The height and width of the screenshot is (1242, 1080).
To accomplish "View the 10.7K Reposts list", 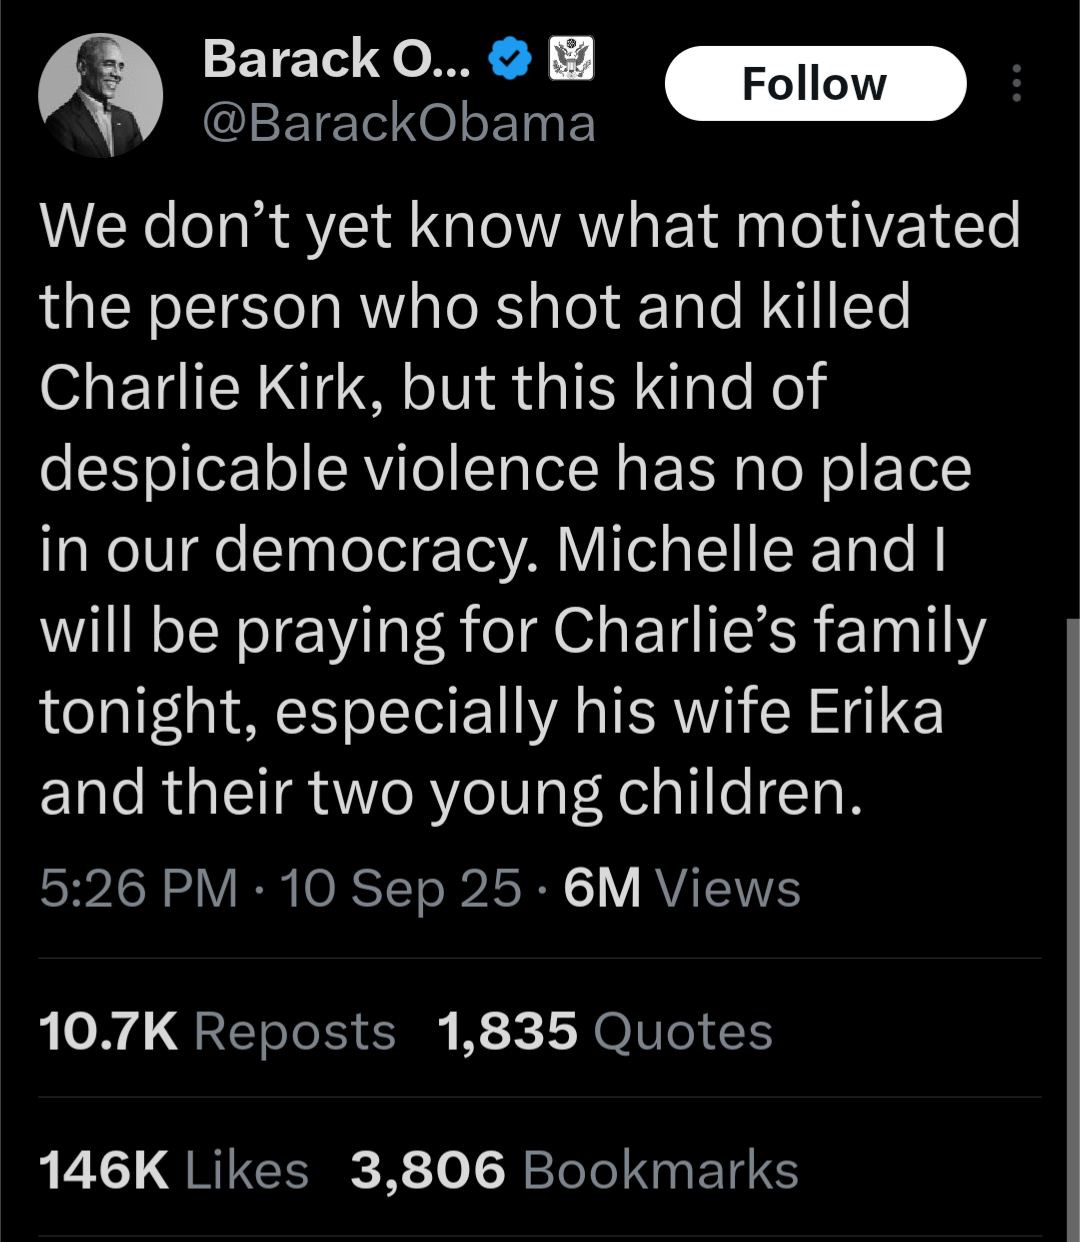I will pos(217,1031).
